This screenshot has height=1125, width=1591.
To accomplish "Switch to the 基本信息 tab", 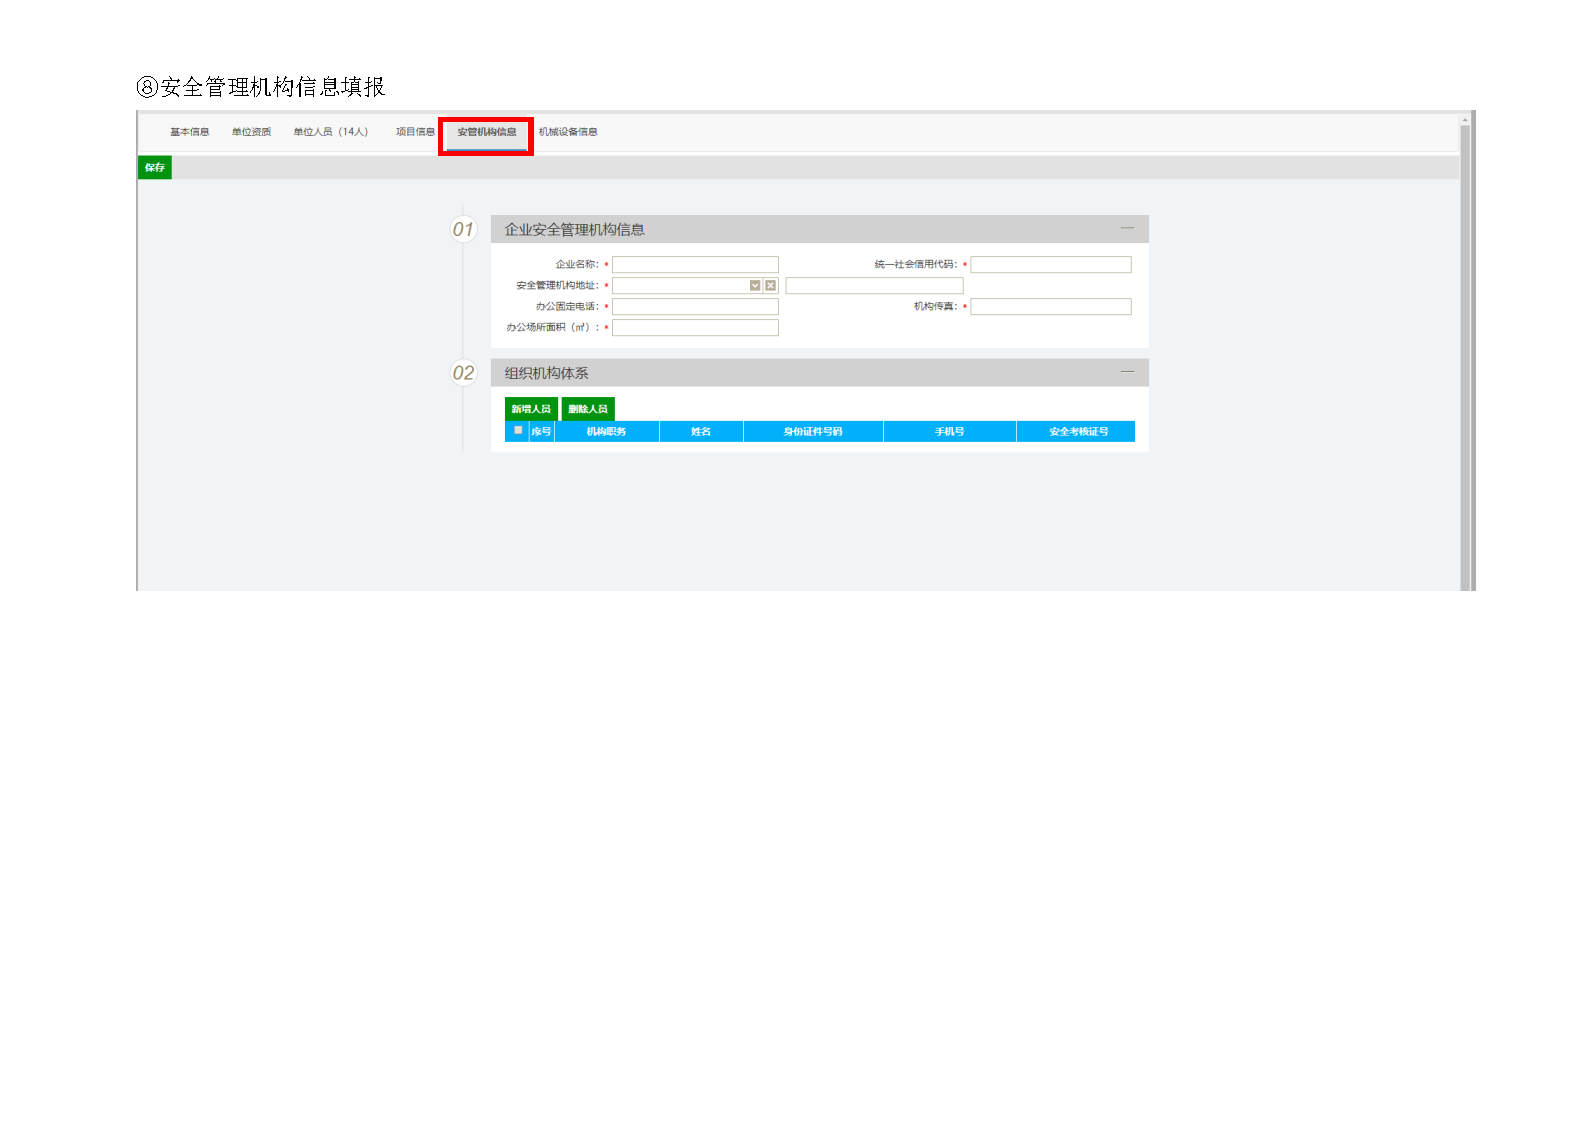I will pos(189,132).
